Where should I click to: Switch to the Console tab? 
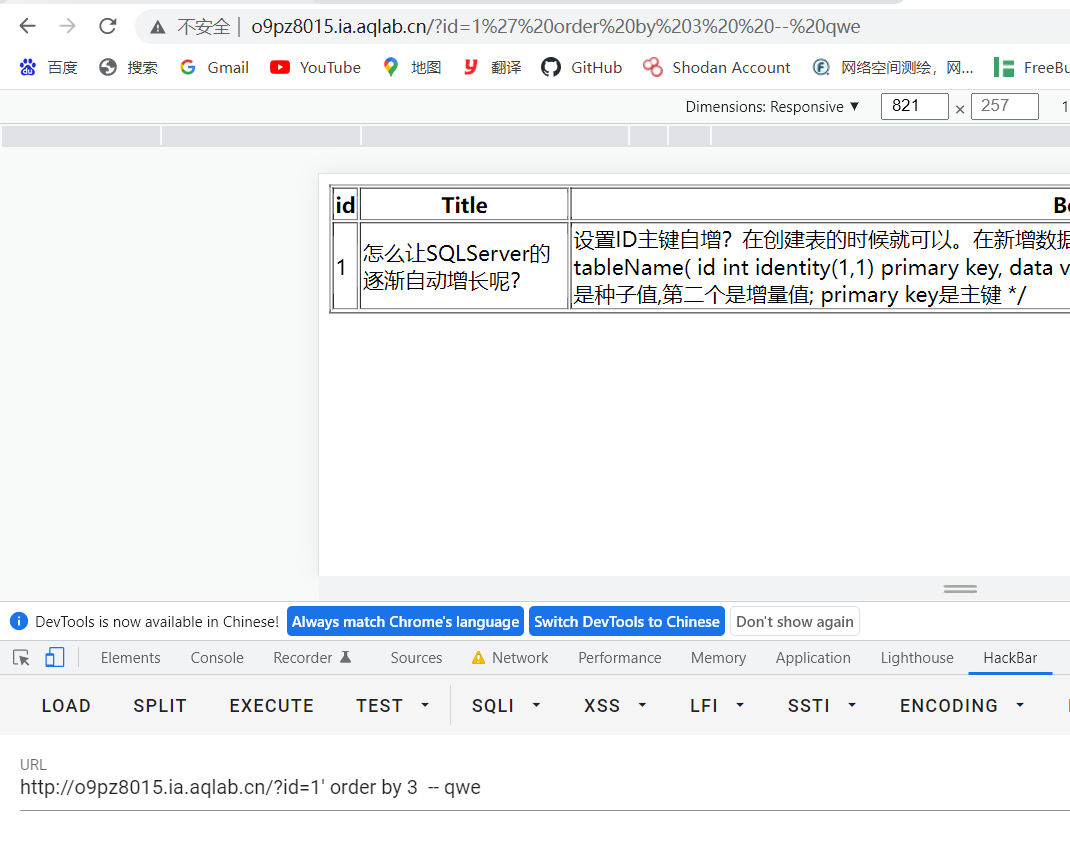click(216, 657)
